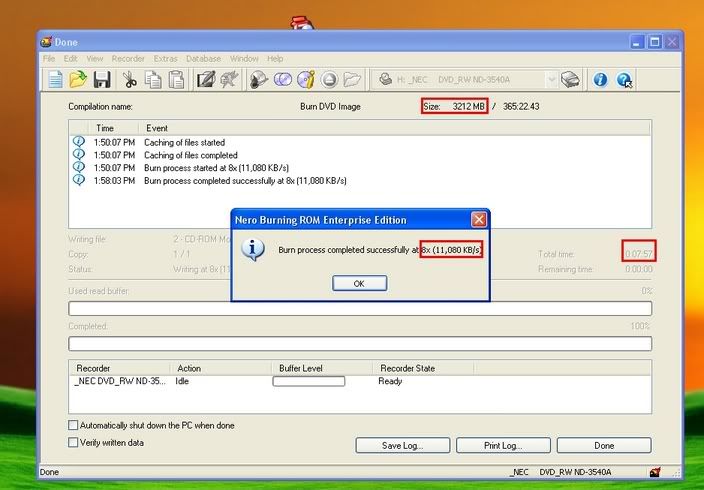Click the Save floppy disk icon
Viewport: 704px width, 490px height.
coord(102,80)
